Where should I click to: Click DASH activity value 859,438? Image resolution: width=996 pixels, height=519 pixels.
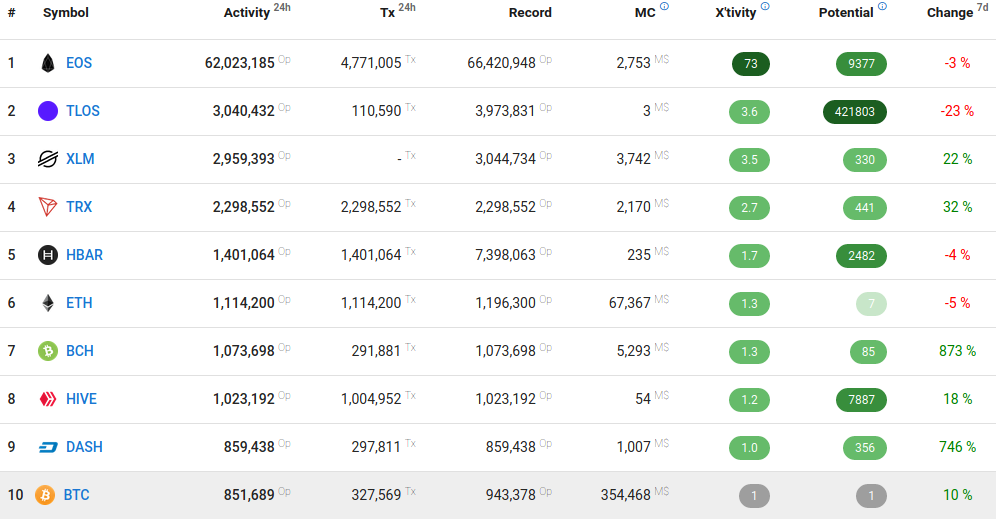click(x=249, y=447)
